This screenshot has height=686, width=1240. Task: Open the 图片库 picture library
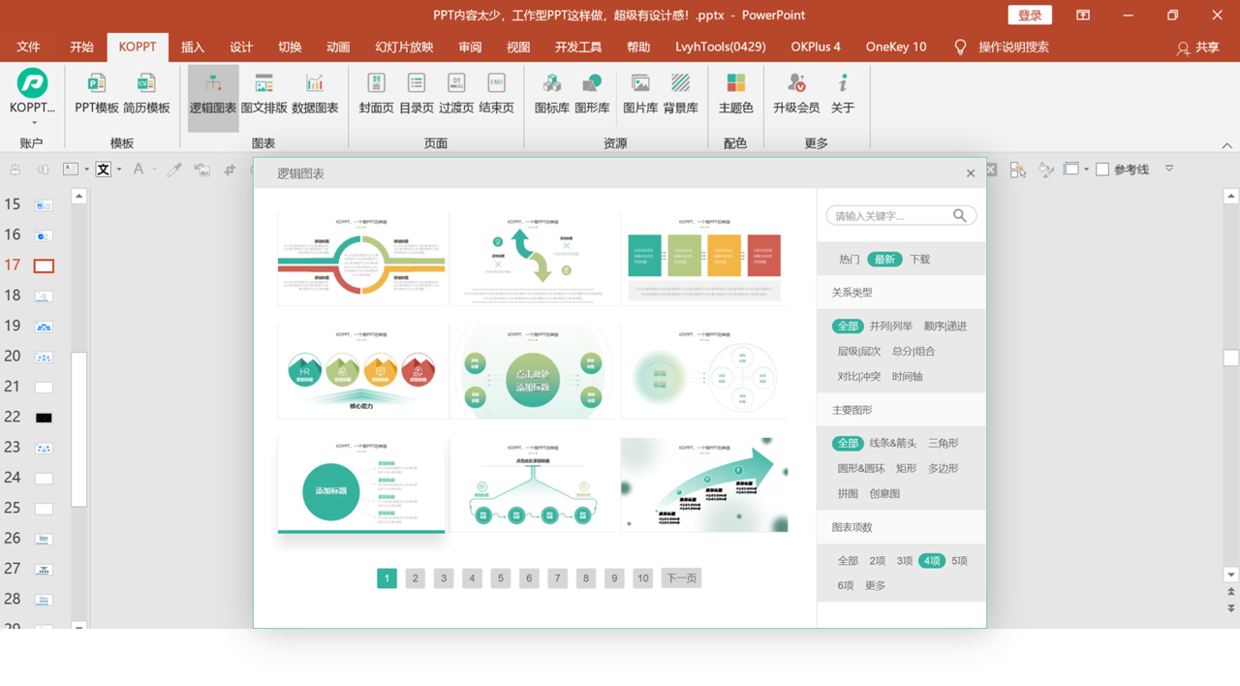click(640, 94)
